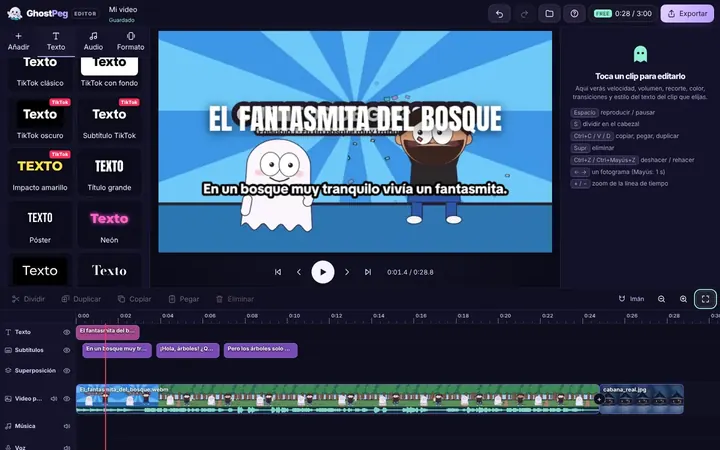Click the Música track note icon
Viewport: 720px width, 450px height.
(x=8, y=426)
